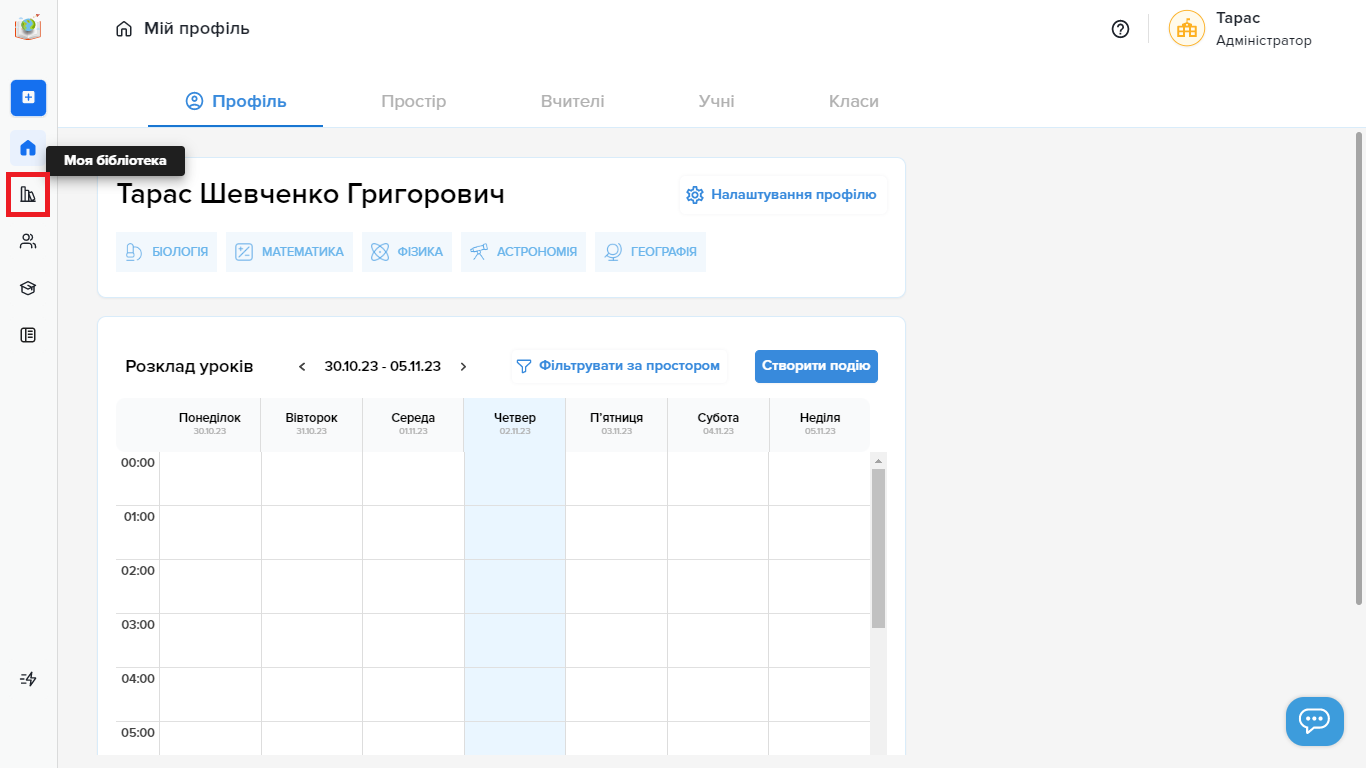
Task: Open the journal list icon in sidebar
Action: 28,335
